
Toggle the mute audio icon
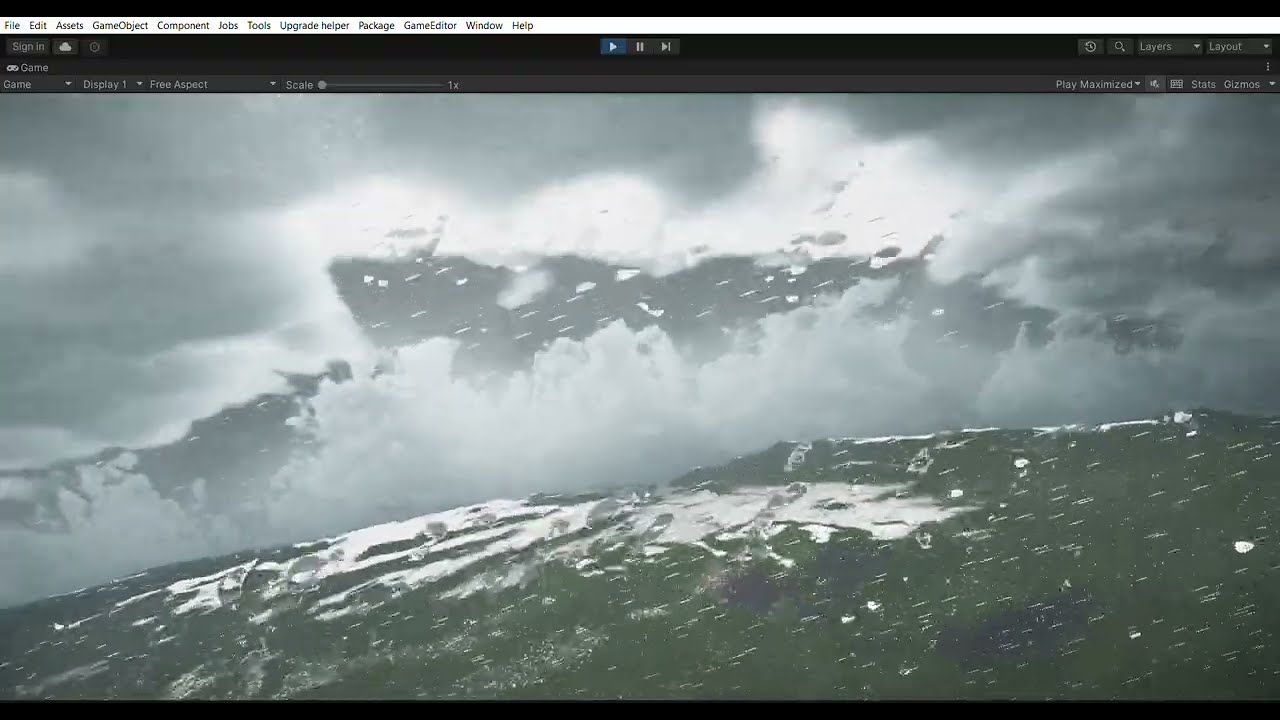(1154, 85)
